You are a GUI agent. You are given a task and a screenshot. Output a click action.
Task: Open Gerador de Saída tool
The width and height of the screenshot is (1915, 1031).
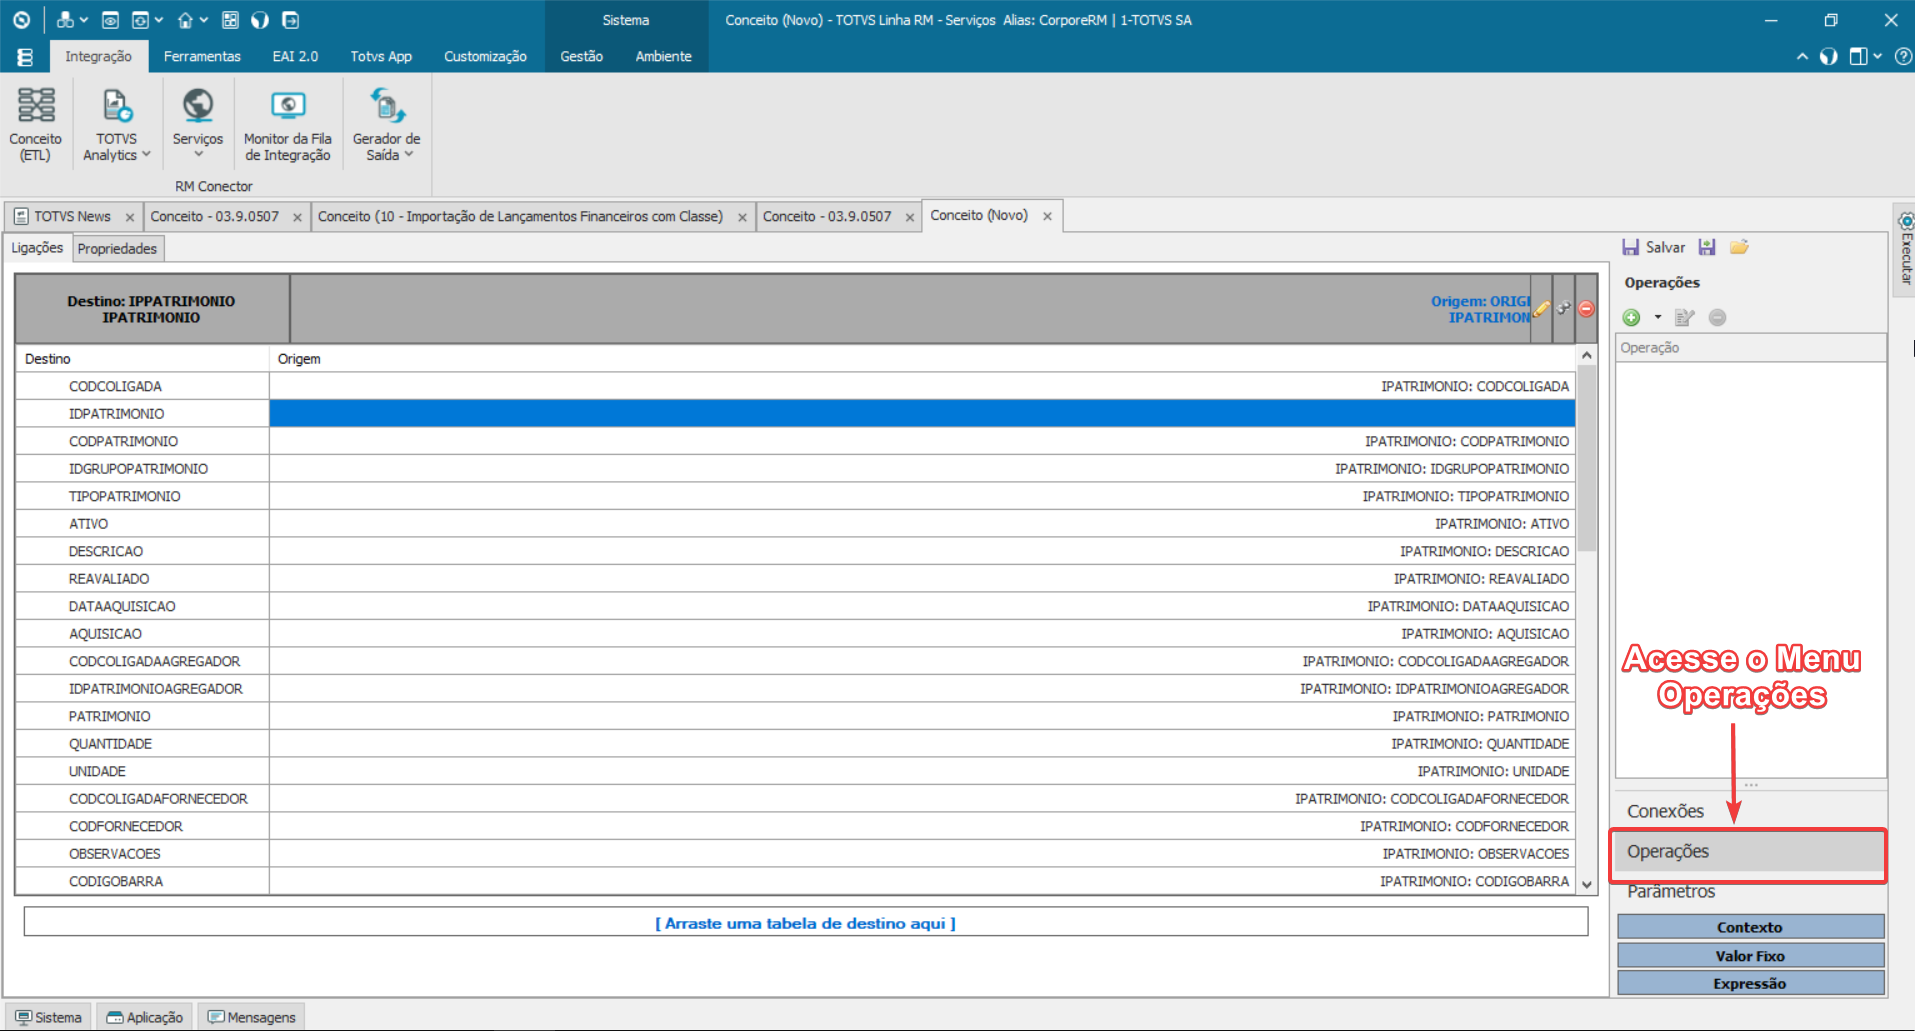(x=386, y=125)
